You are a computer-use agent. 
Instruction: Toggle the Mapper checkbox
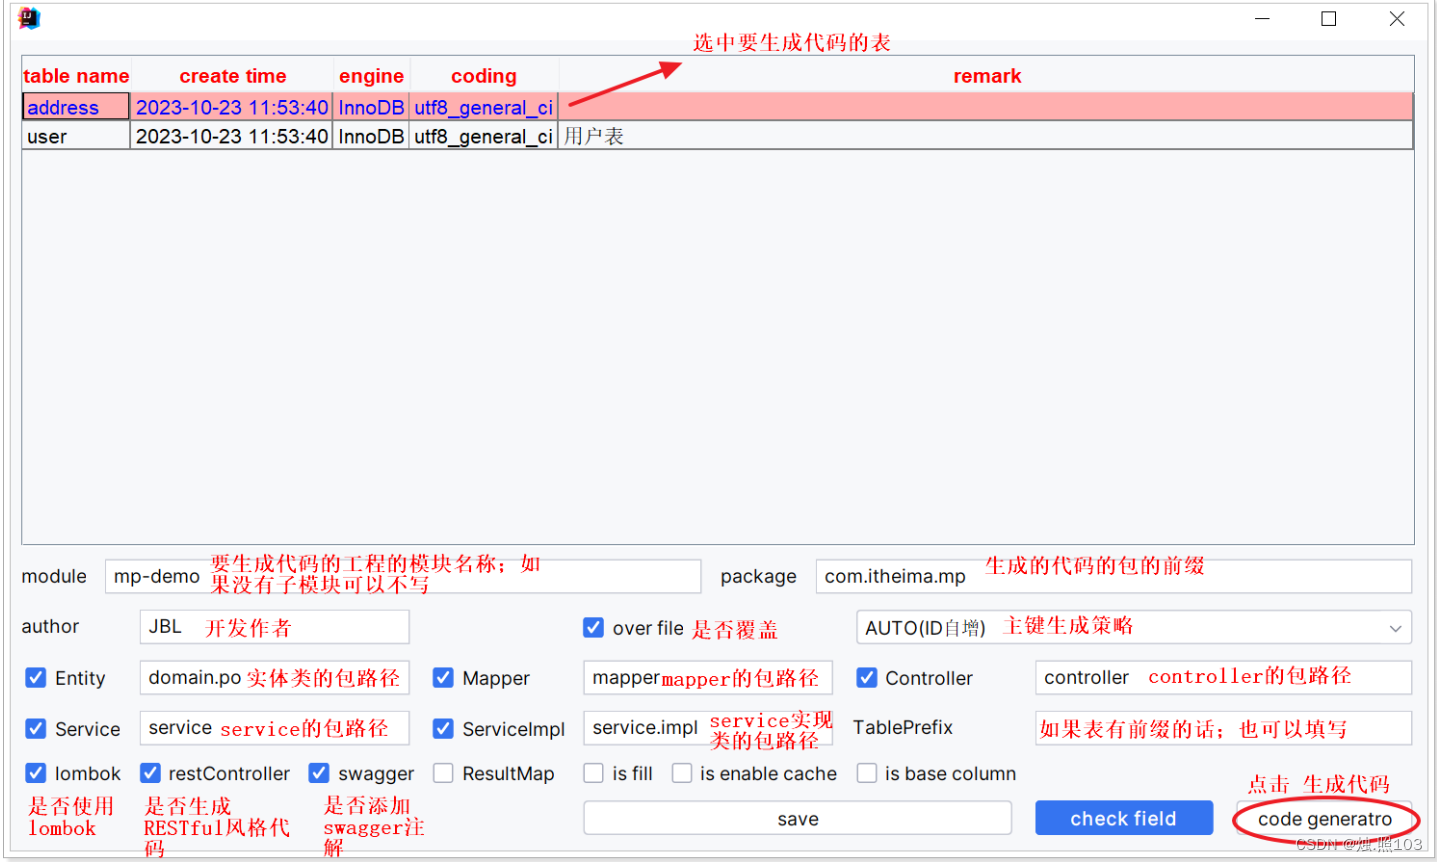[443, 678]
